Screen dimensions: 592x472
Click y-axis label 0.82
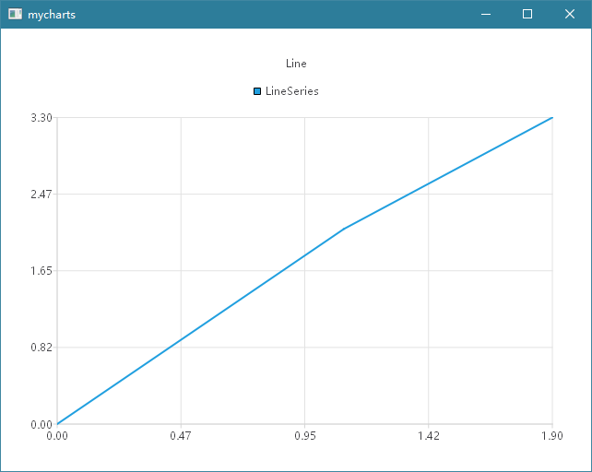point(41,347)
